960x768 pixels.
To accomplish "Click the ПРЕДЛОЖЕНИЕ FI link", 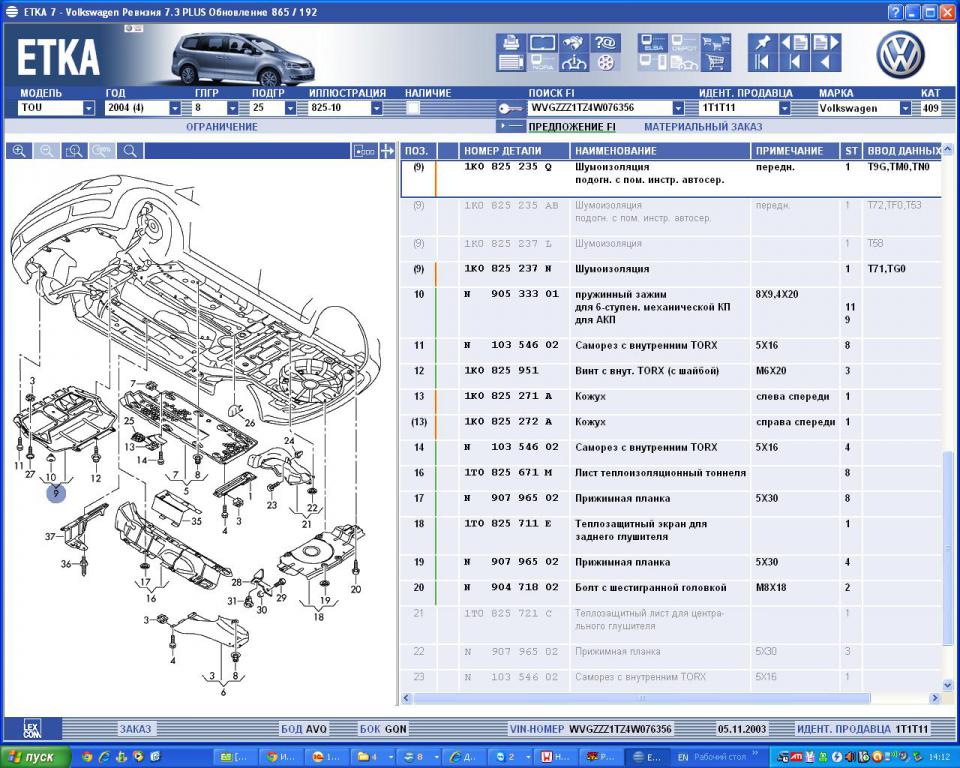I will (572, 127).
